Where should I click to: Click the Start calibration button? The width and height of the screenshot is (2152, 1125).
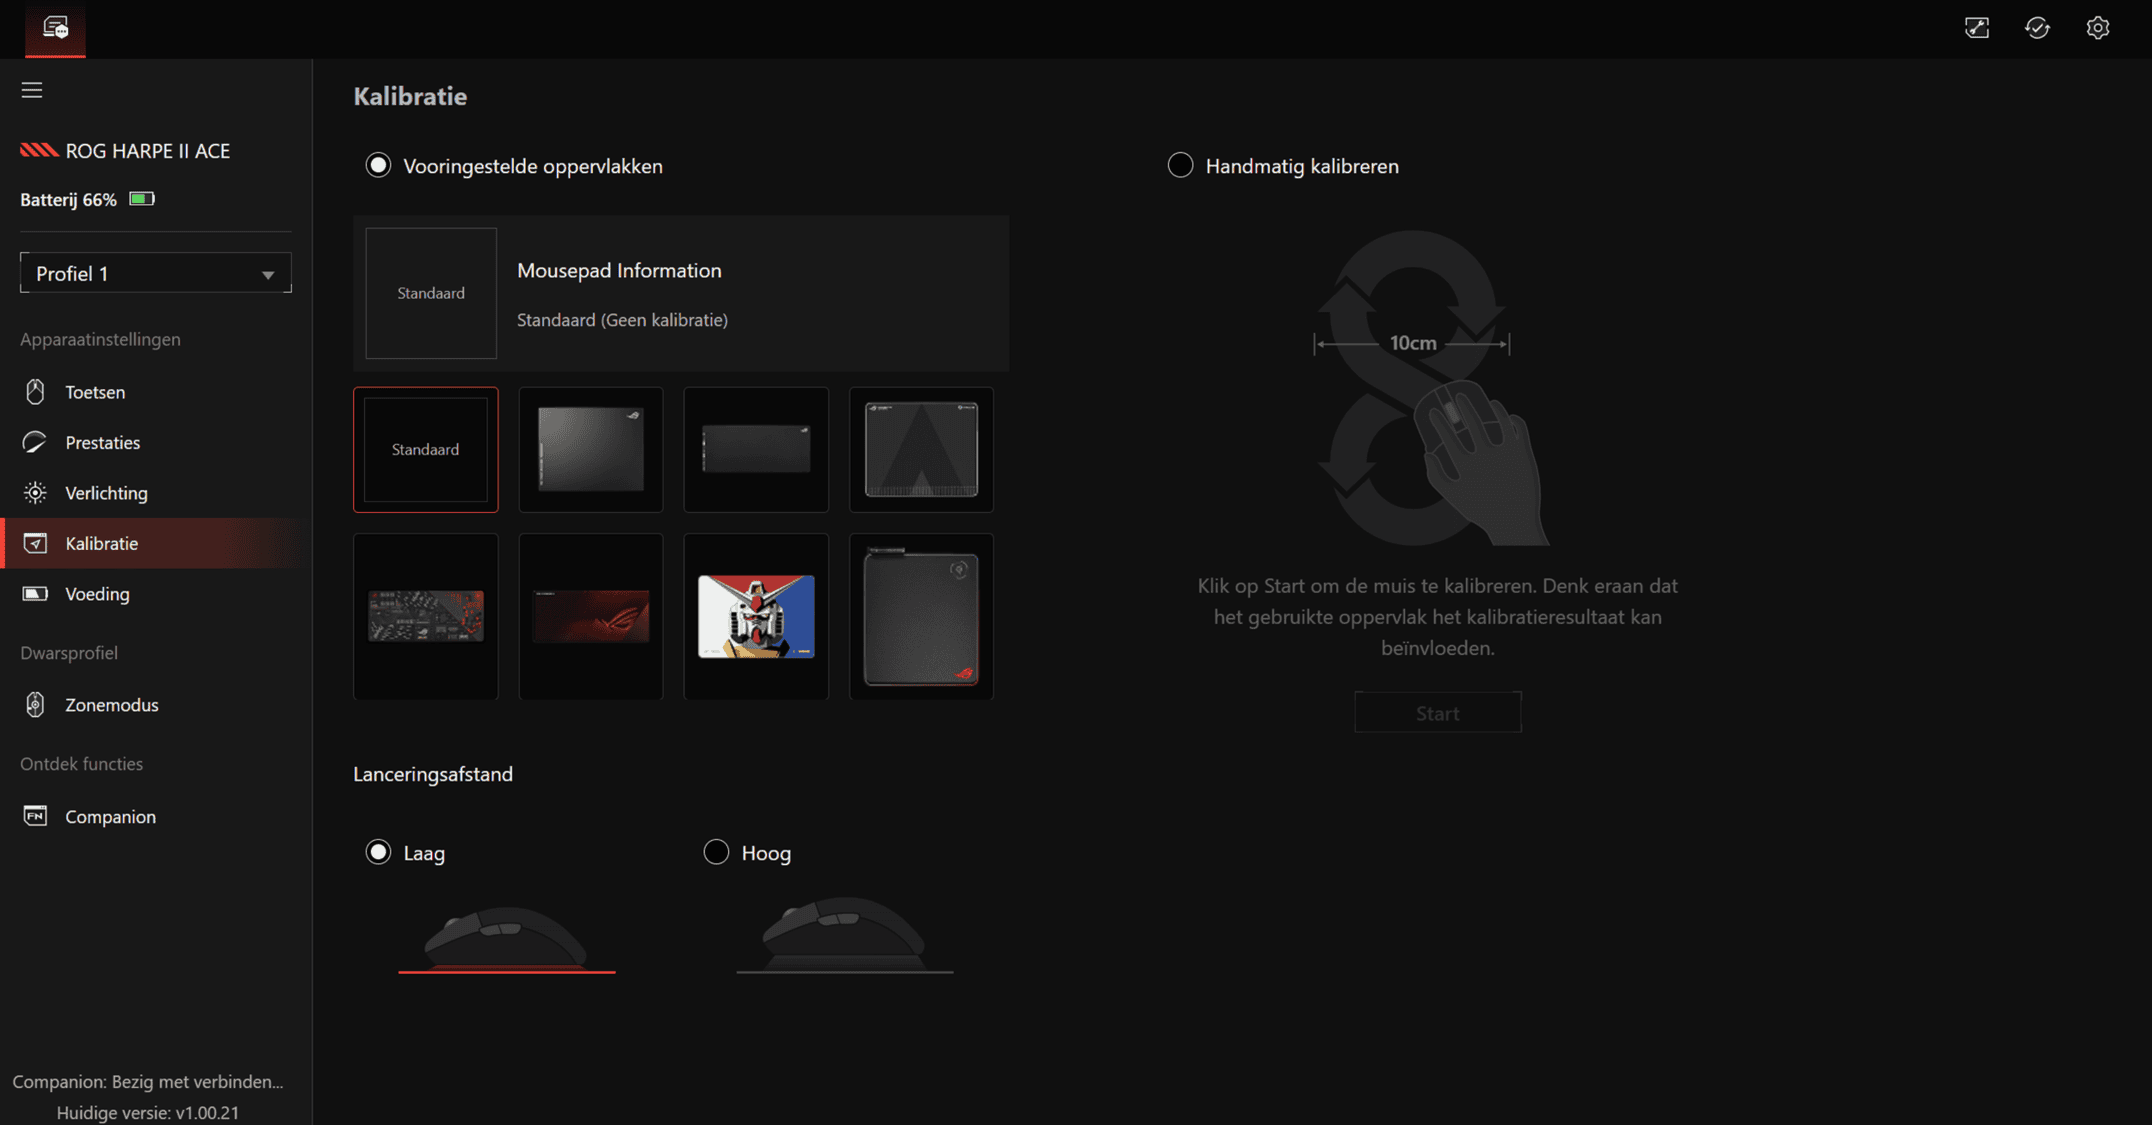[x=1438, y=712]
